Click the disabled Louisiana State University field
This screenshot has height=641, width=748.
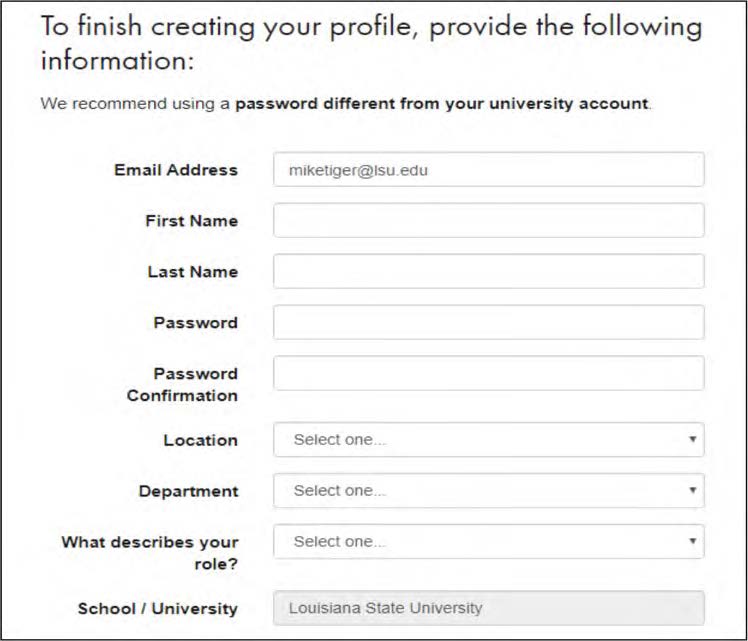[x=488, y=607]
